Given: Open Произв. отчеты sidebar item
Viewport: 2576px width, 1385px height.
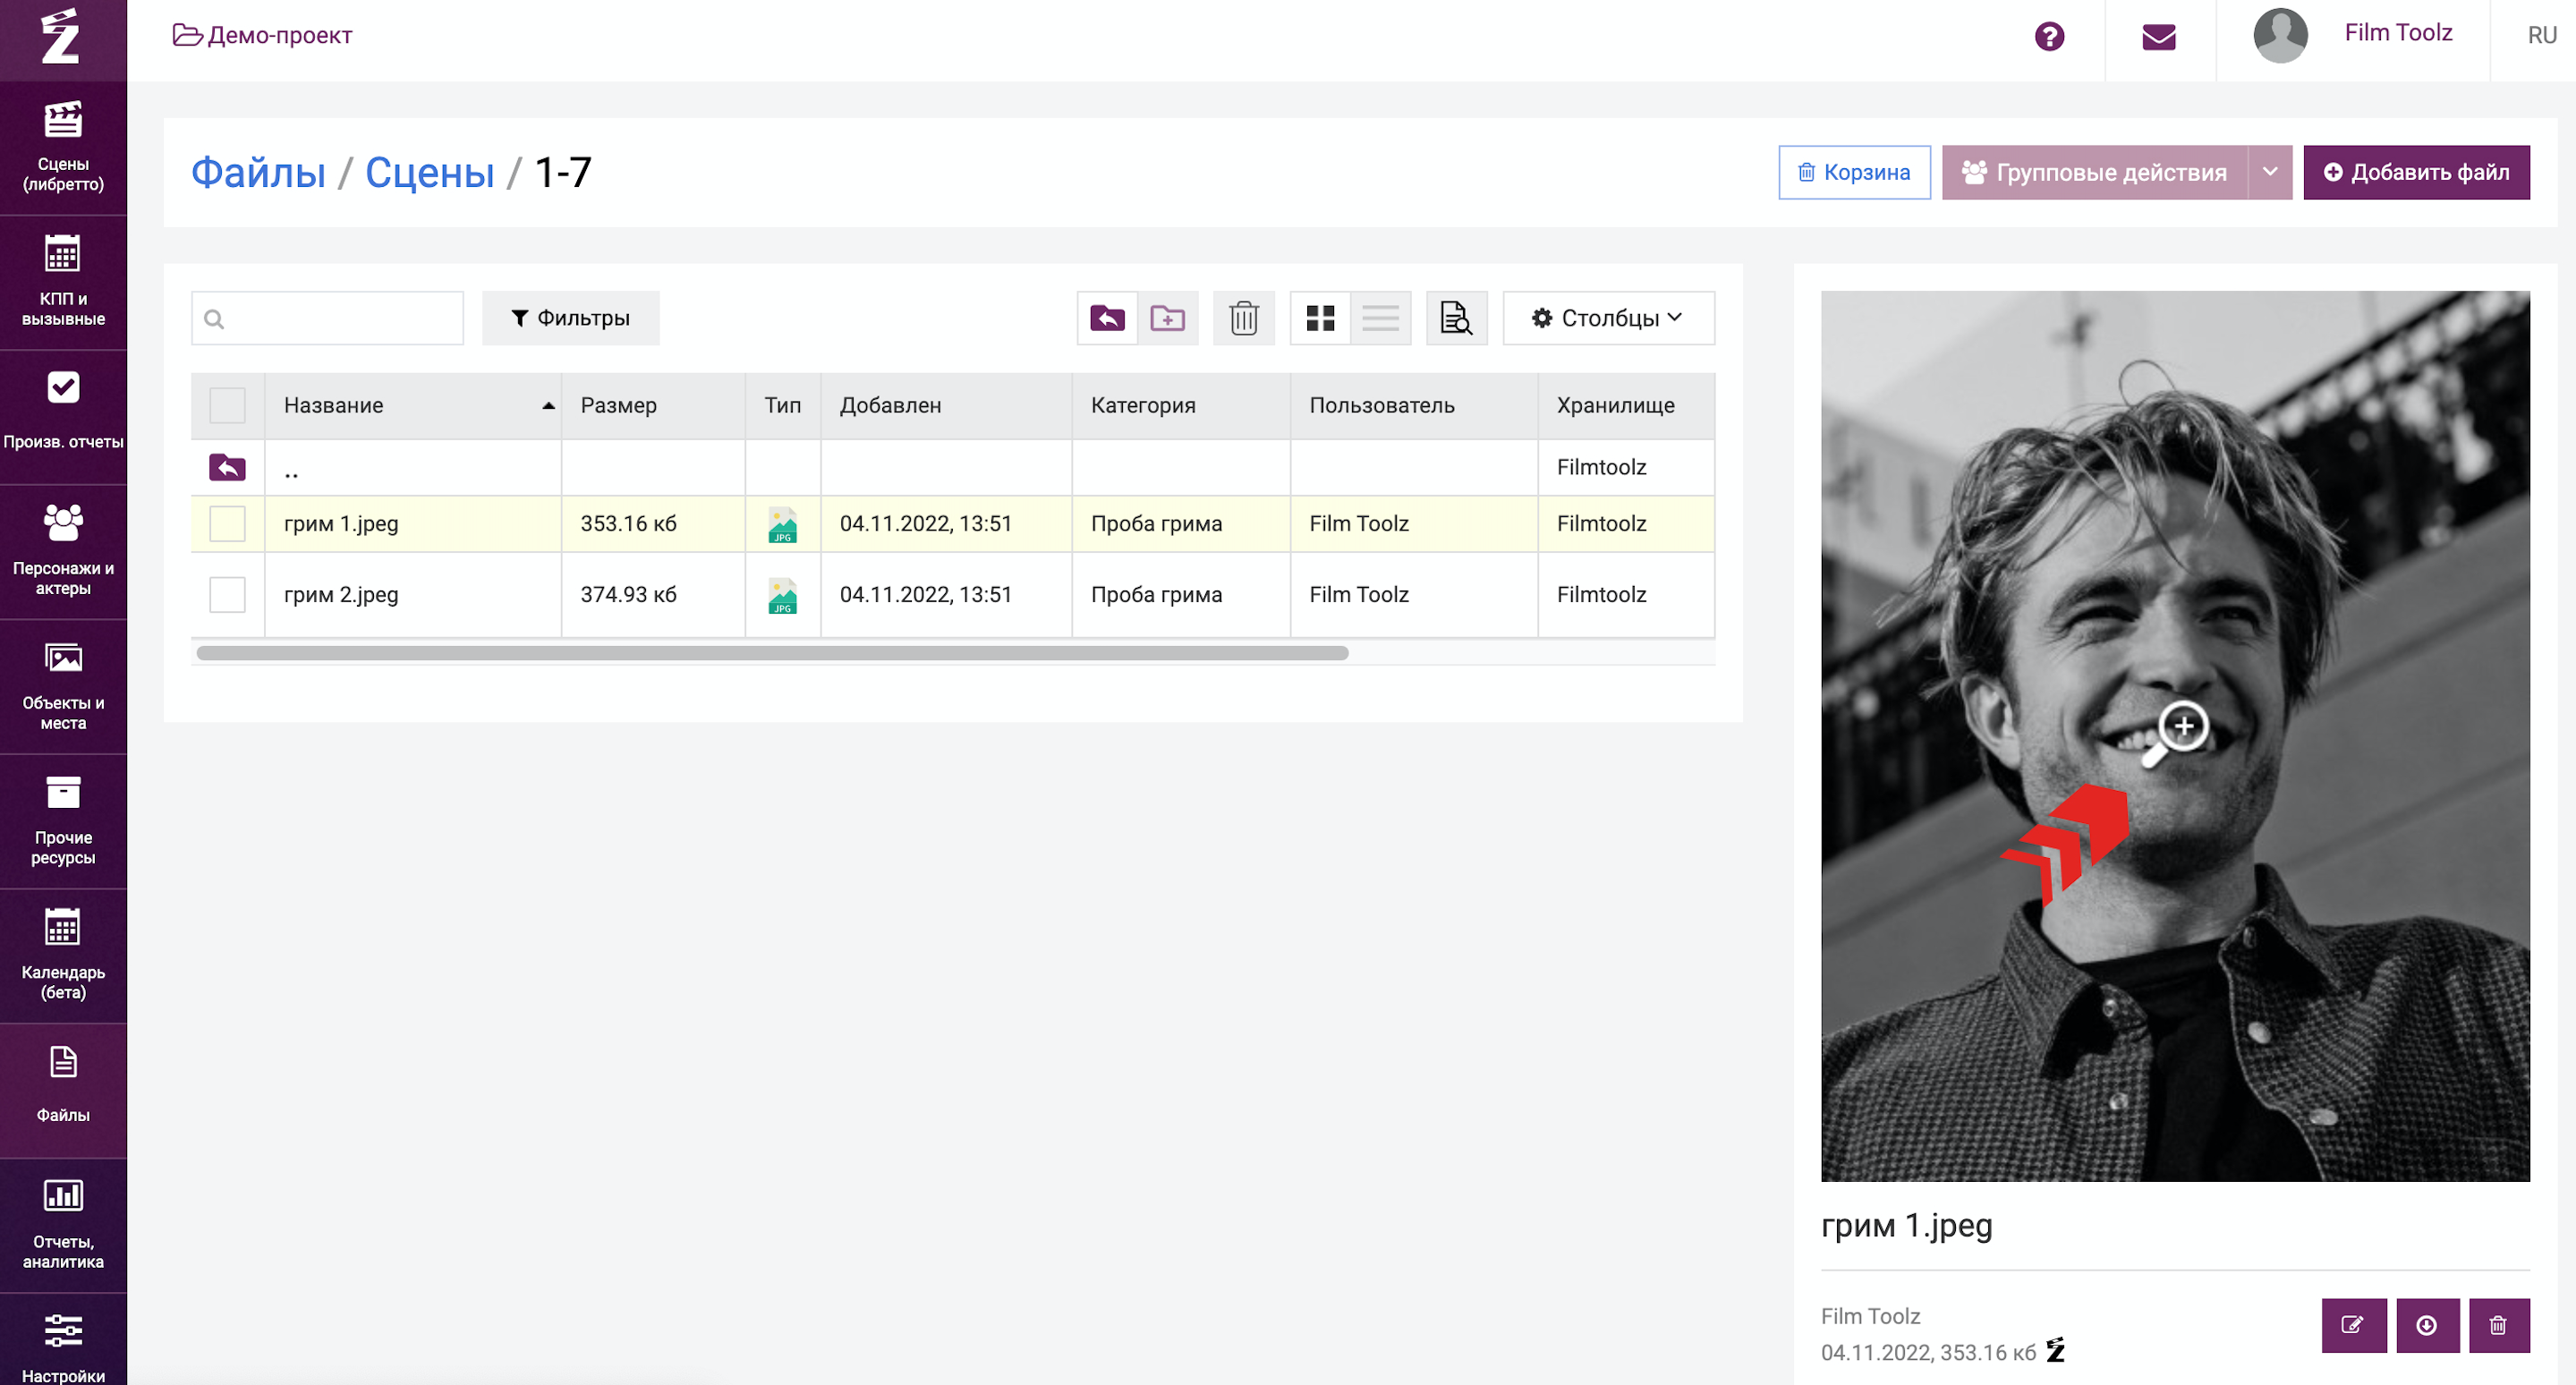Looking at the screenshot, I should (x=63, y=417).
